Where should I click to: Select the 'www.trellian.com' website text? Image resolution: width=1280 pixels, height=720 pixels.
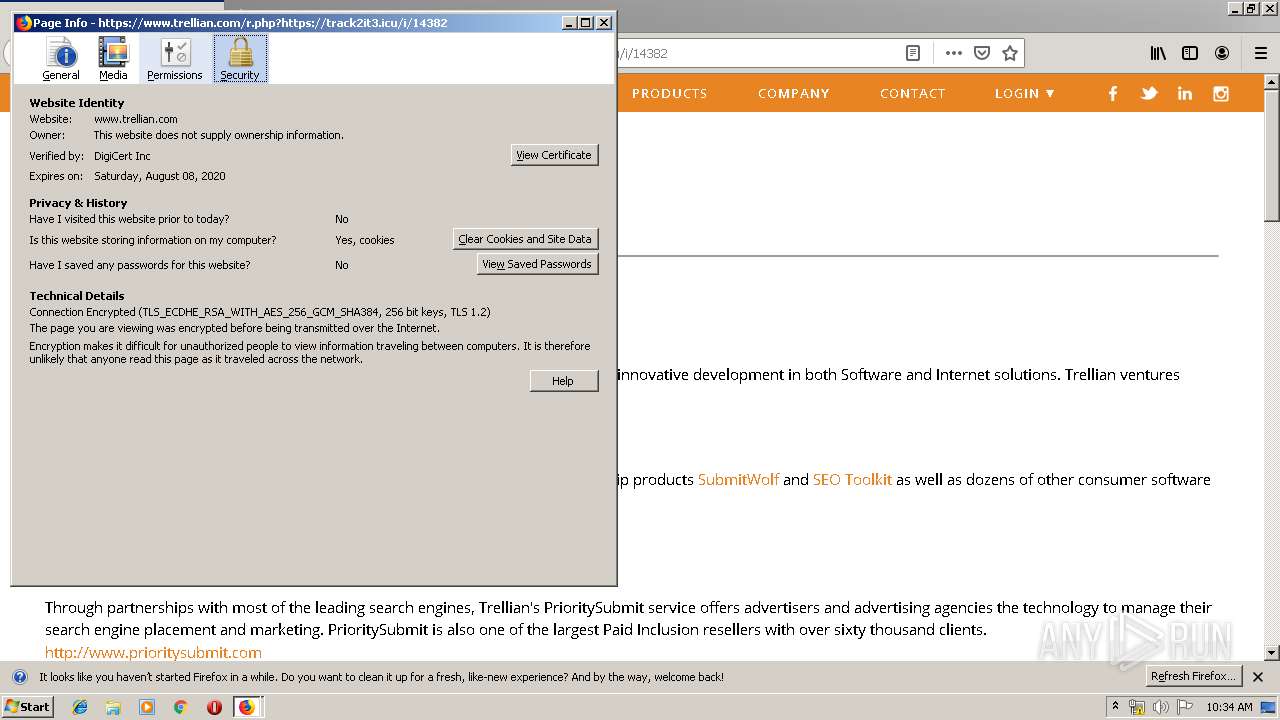tap(136, 119)
